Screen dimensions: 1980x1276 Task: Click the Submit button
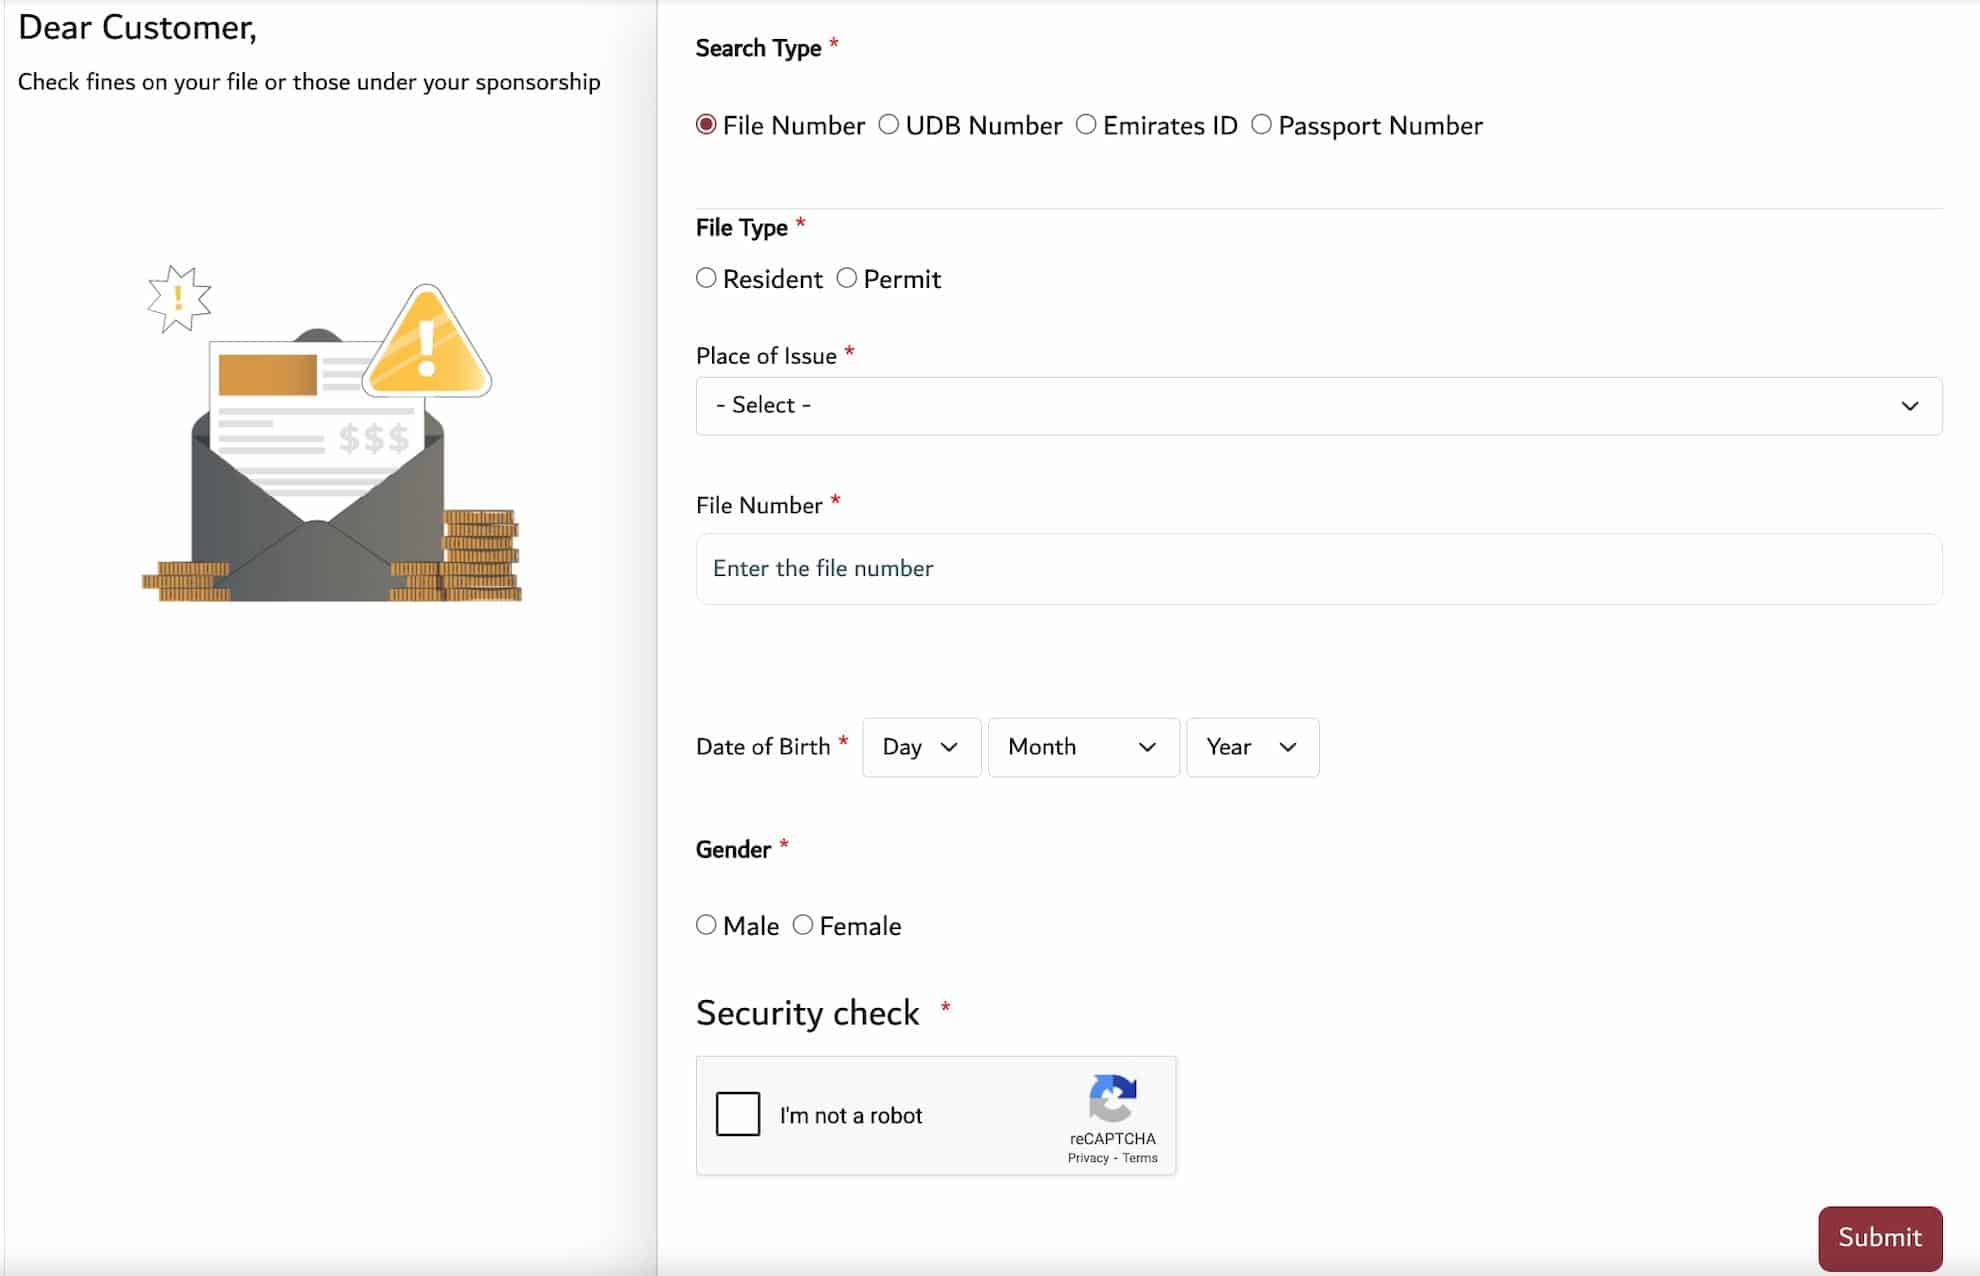[x=1879, y=1237]
